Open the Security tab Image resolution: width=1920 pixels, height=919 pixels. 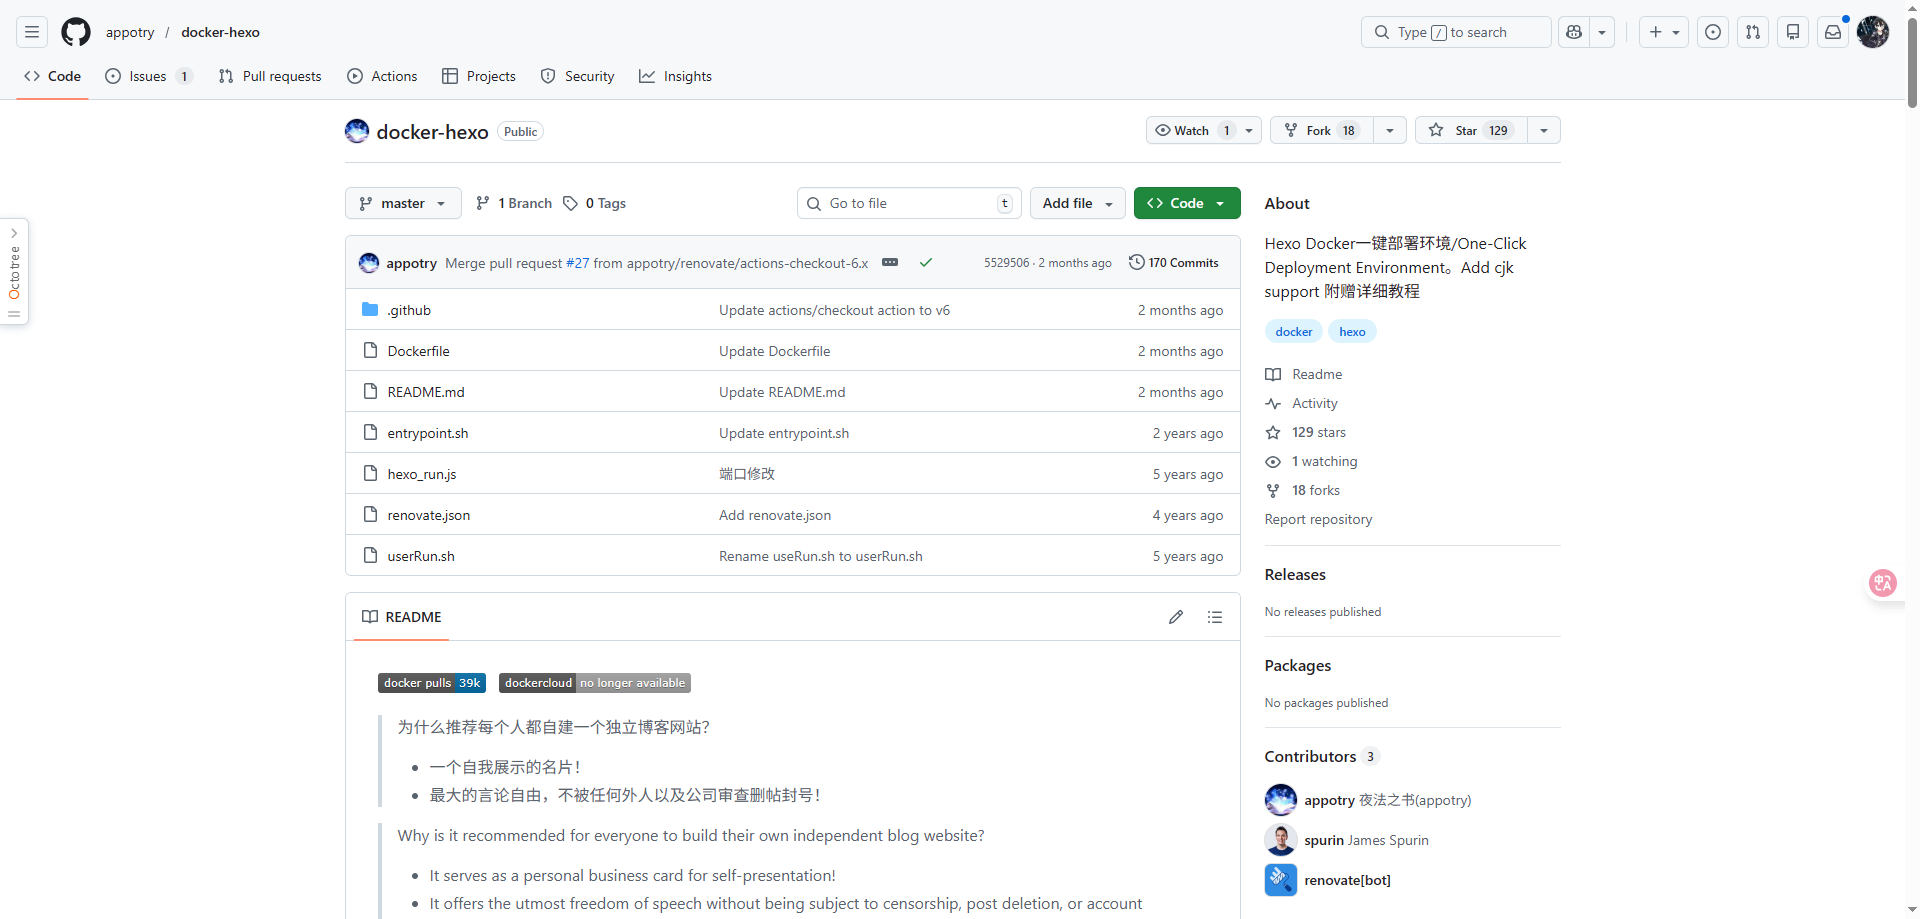click(x=577, y=76)
